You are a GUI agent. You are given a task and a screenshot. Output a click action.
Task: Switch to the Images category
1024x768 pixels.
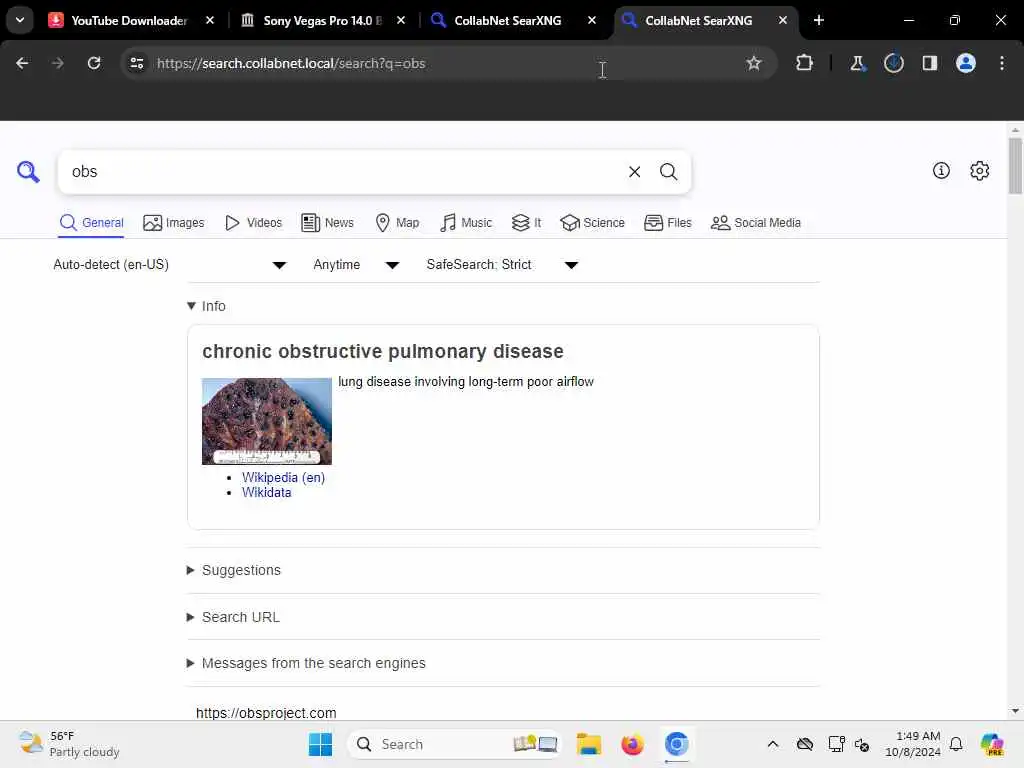(x=174, y=223)
